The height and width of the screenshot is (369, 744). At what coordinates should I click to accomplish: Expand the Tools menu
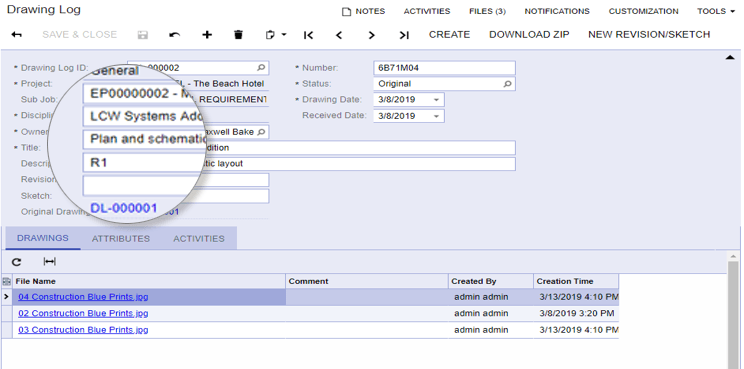[x=716, y=11]
